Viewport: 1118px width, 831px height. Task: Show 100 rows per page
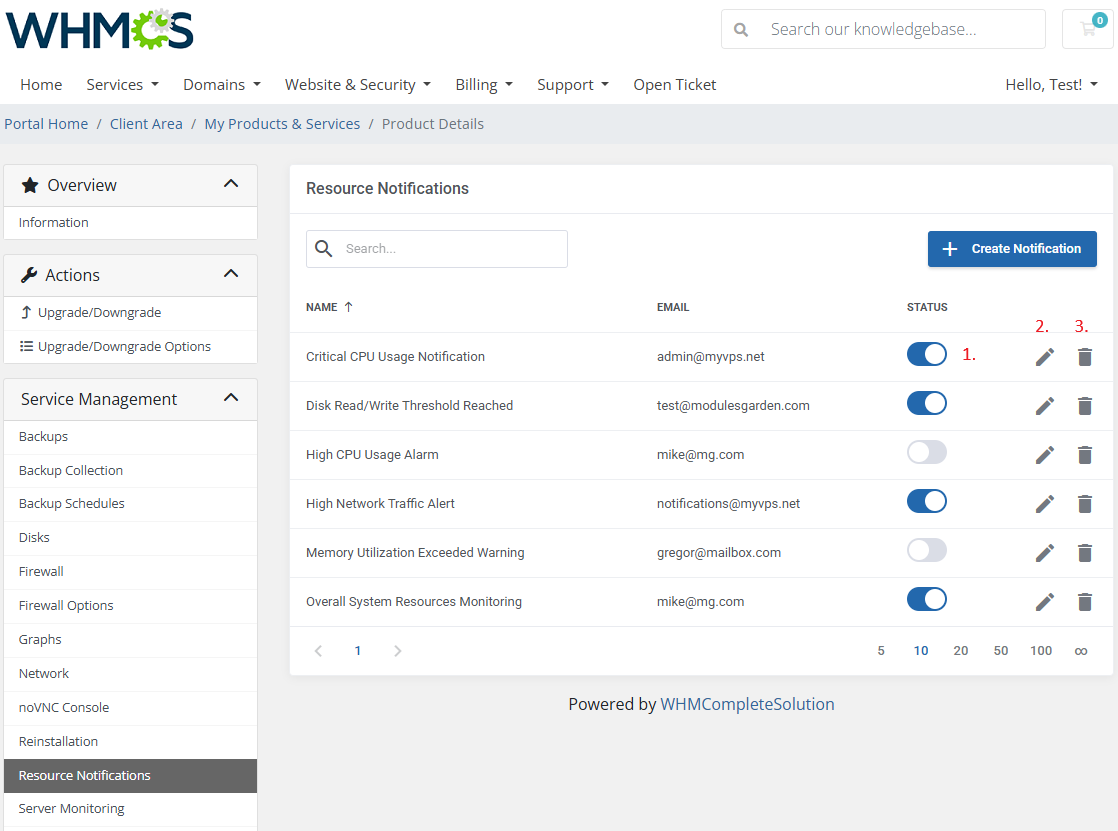(1041, 651)
